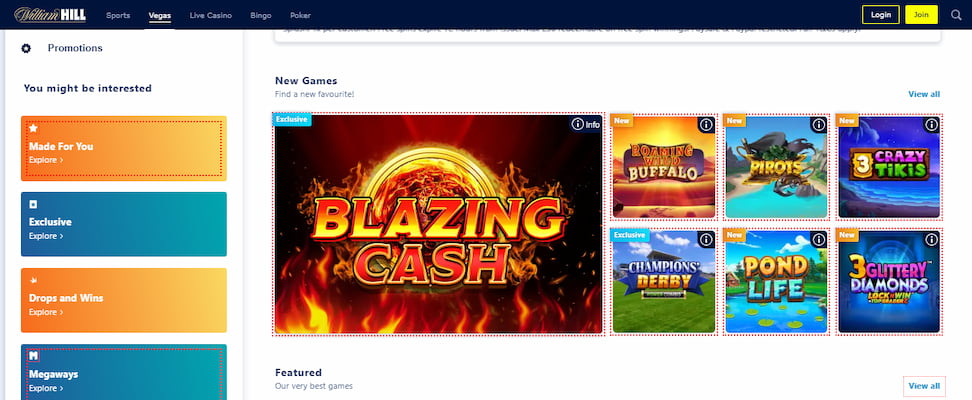Click the Featured heading
The height and width of the screenshot is (400, 972).
click(298, 373)
